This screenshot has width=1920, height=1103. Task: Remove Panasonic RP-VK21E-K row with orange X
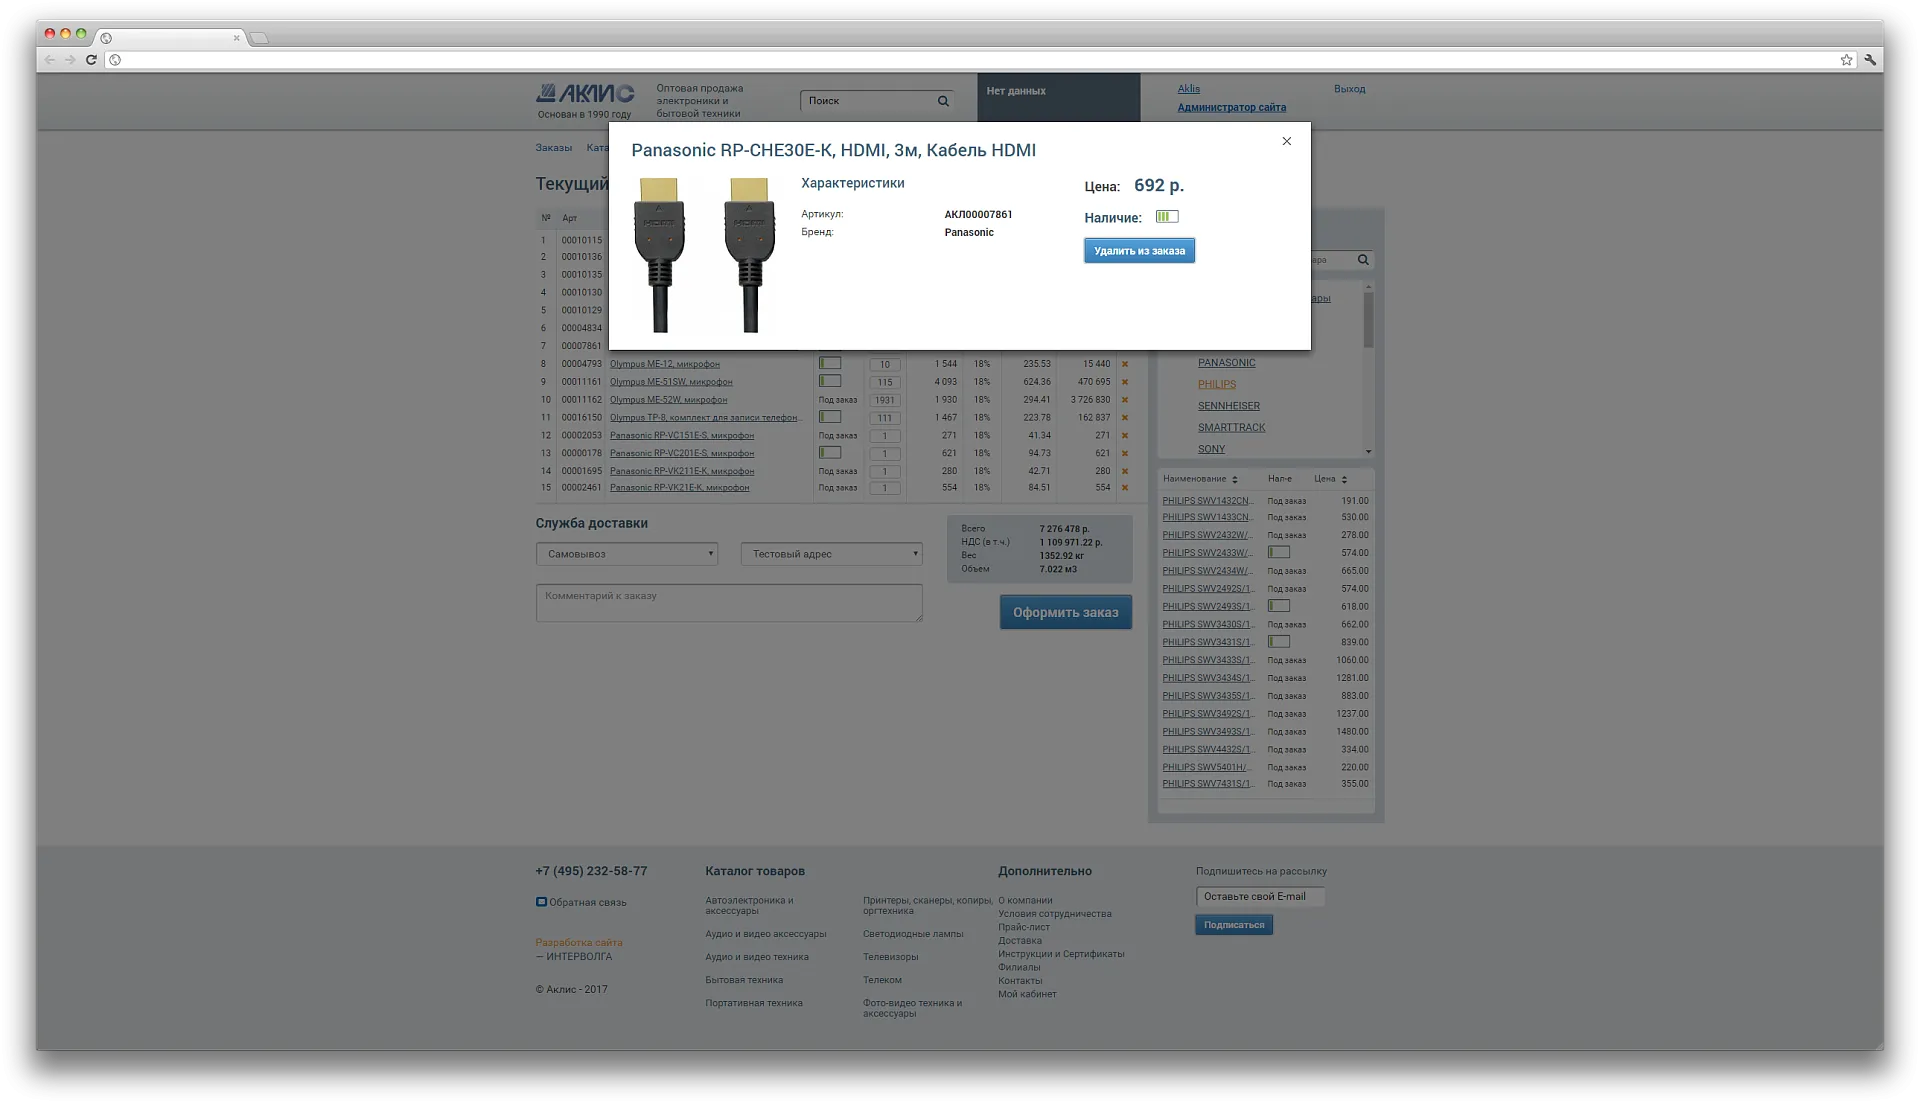tap(1125, 488)
